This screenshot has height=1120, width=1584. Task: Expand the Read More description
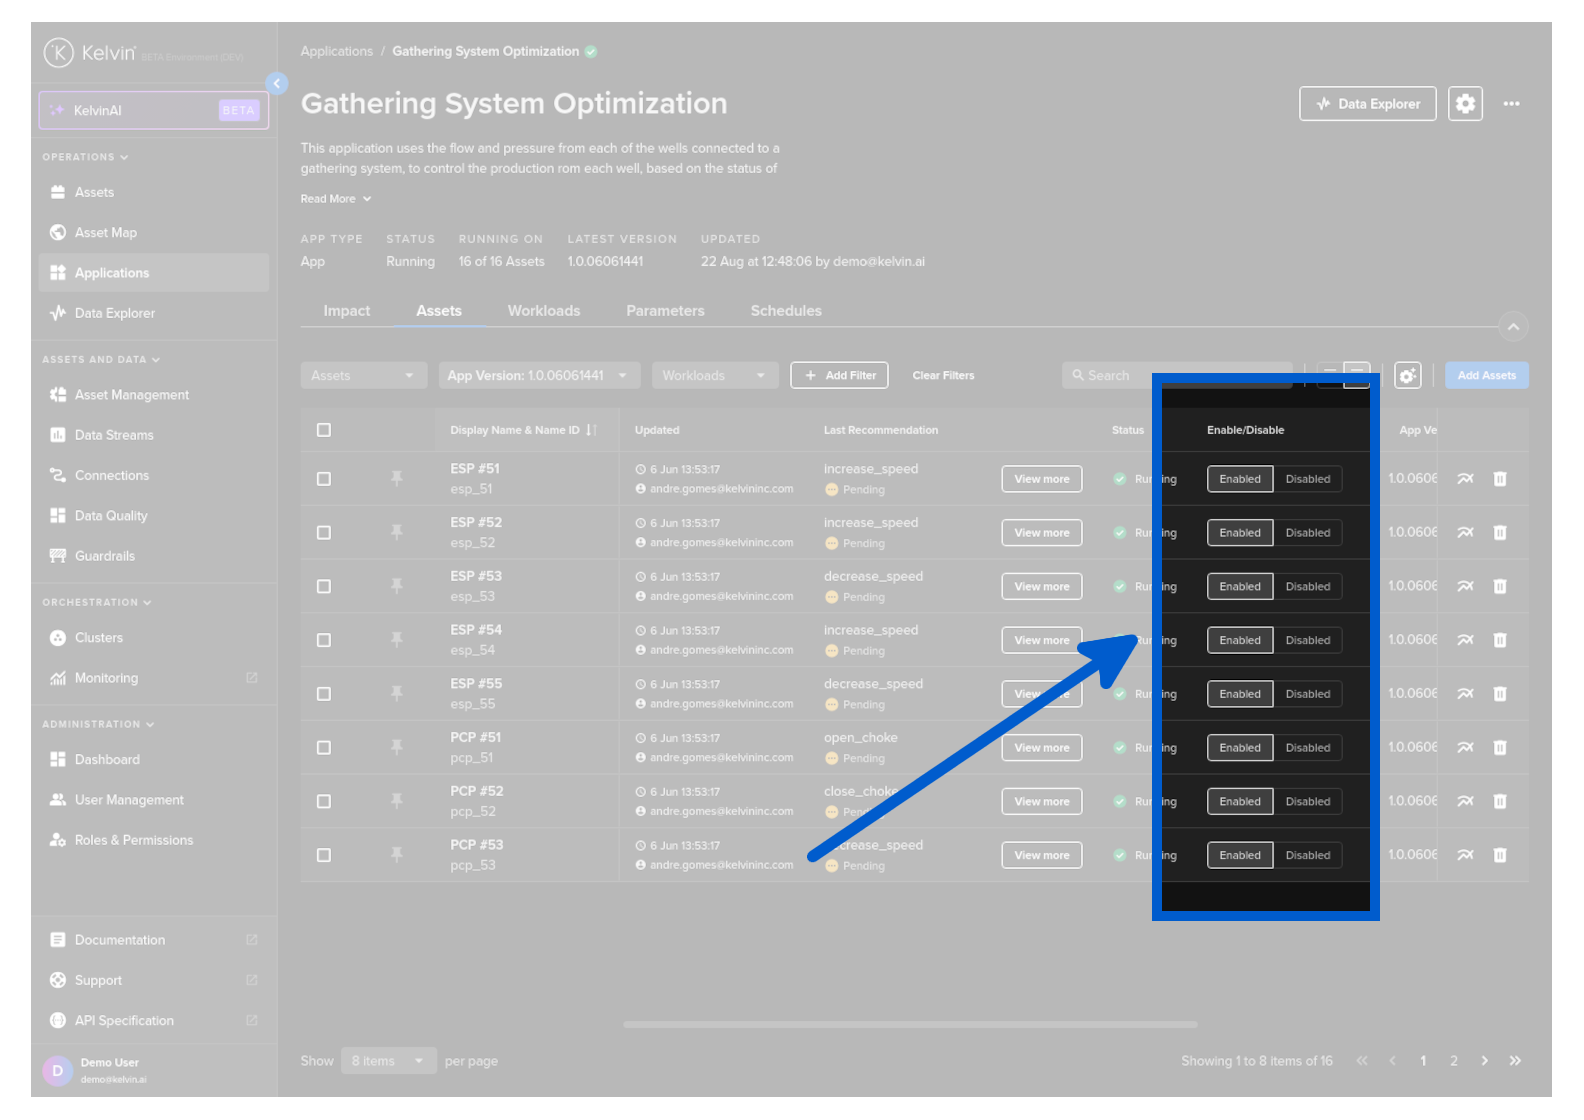[x=336, y=199]
